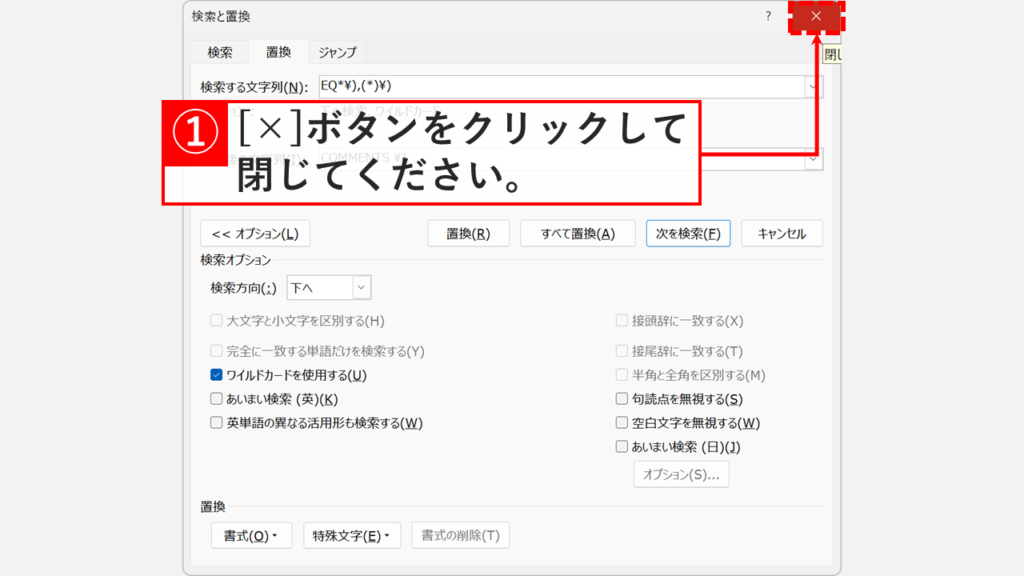1024x576 pixels.
Task: Collapse options with << オプション button
Action: pos(253,233)
